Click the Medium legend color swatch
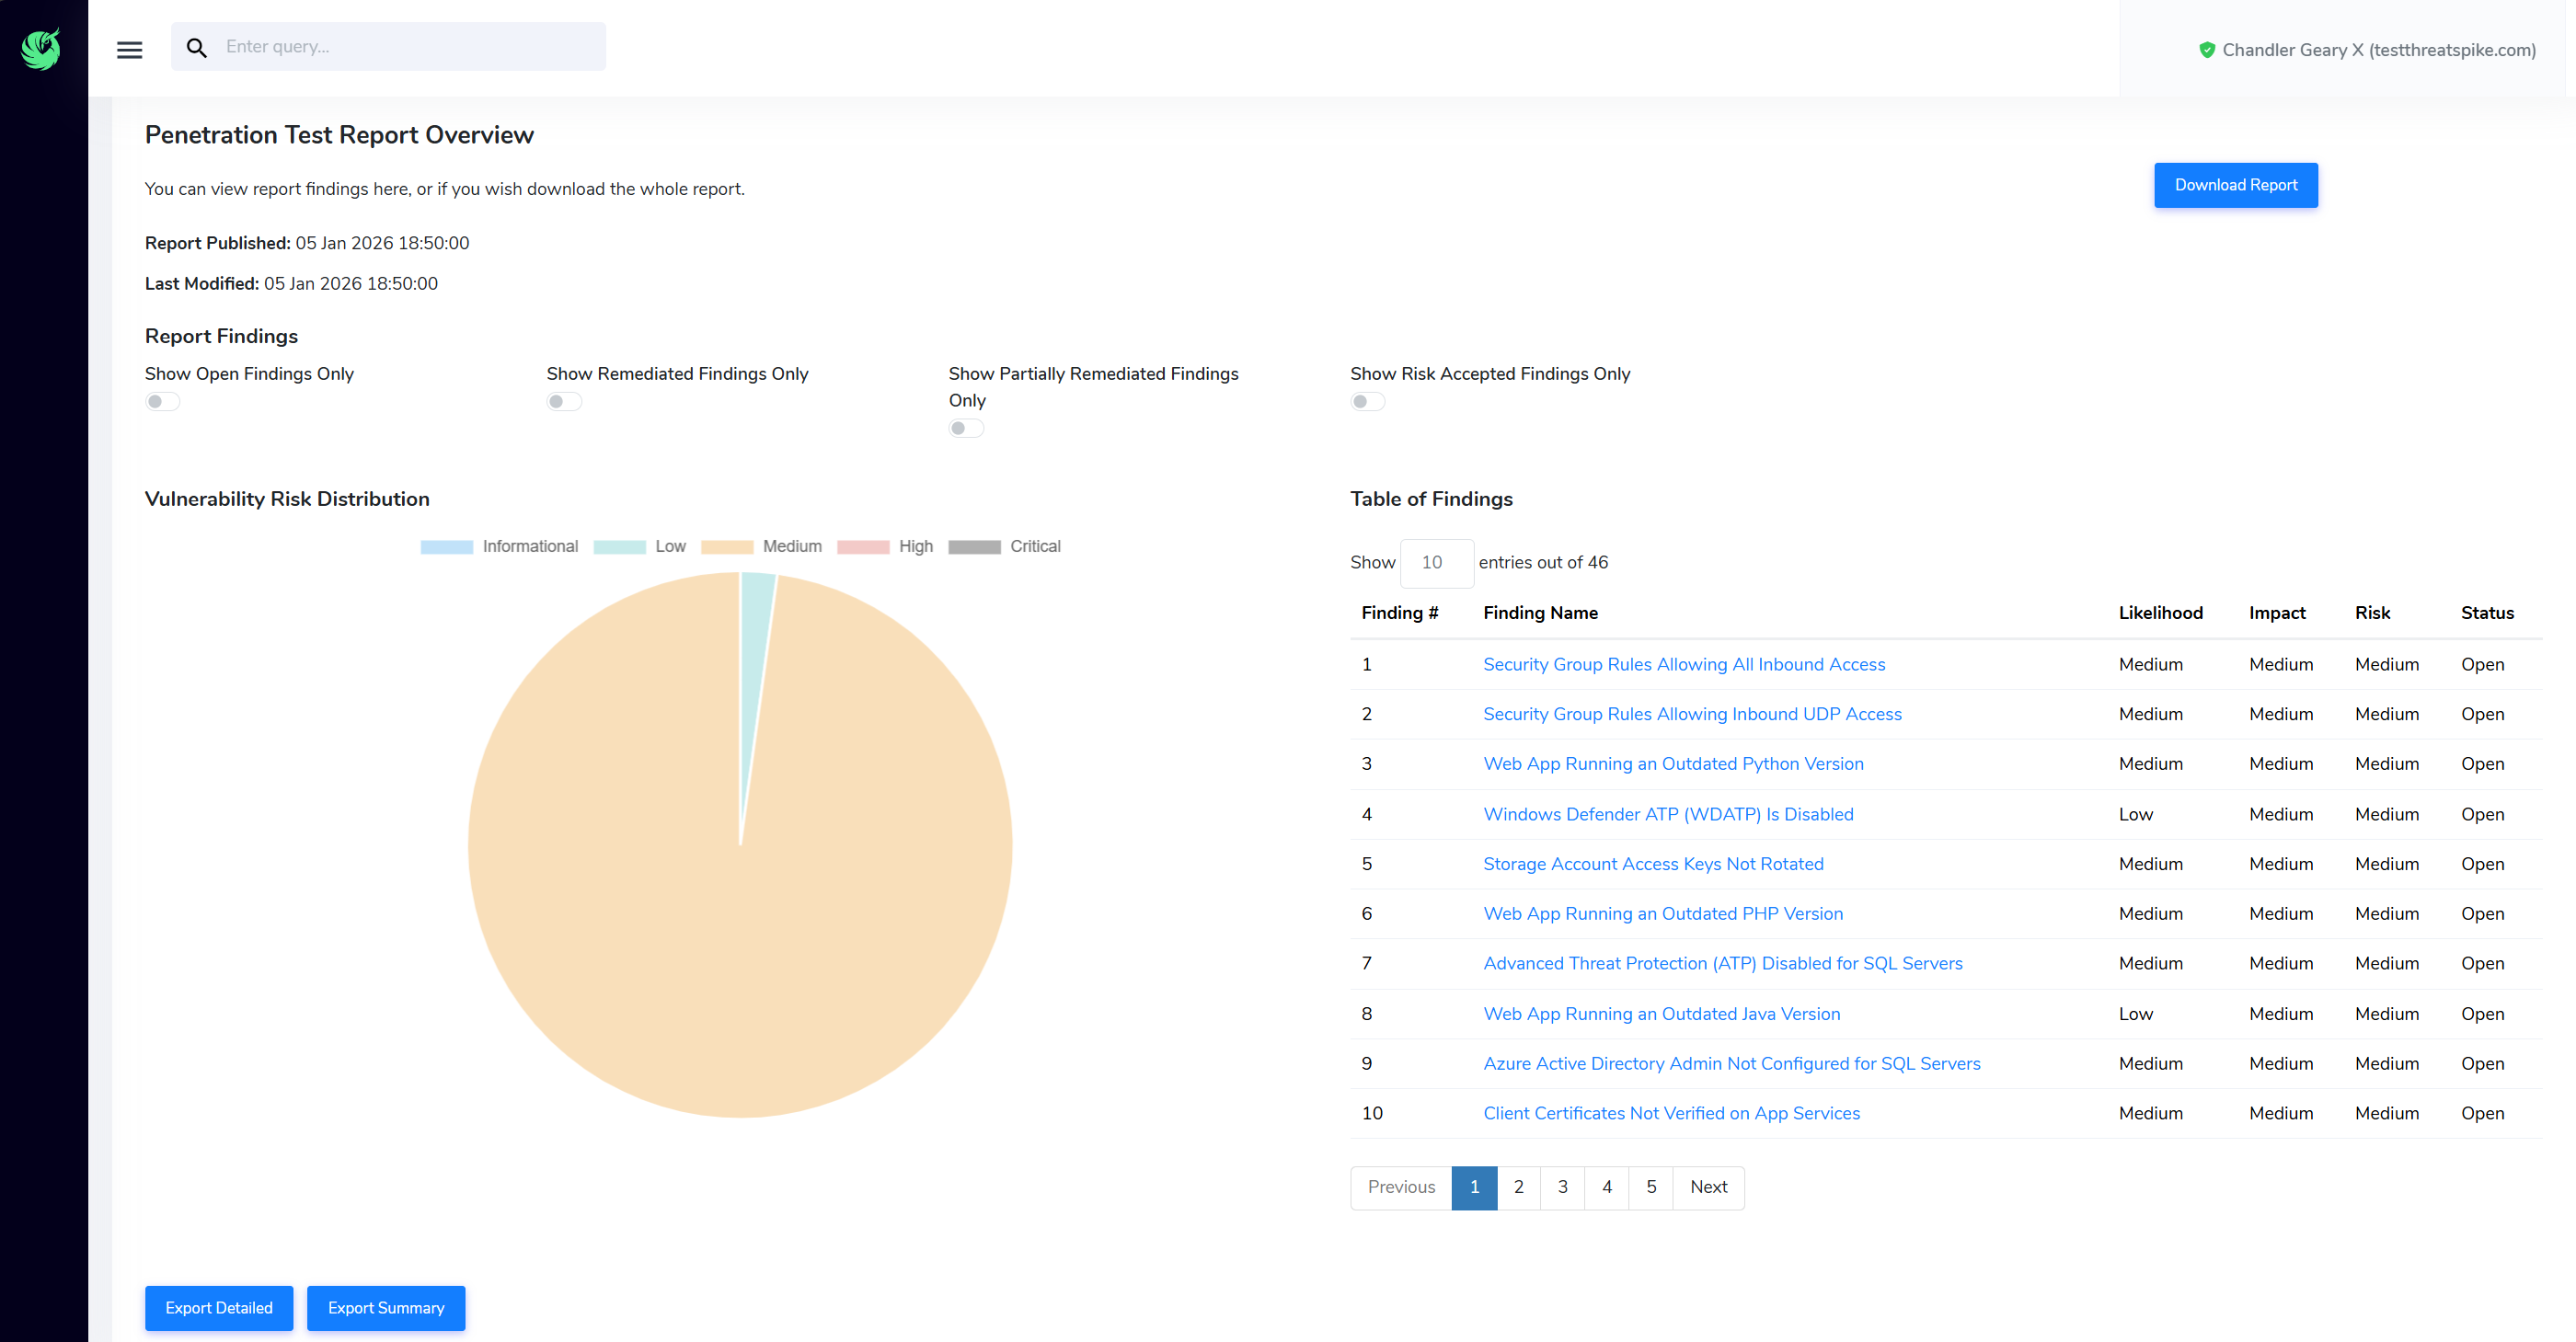The height and width of the screenshot is (1342, 2576). click(726, 547)
